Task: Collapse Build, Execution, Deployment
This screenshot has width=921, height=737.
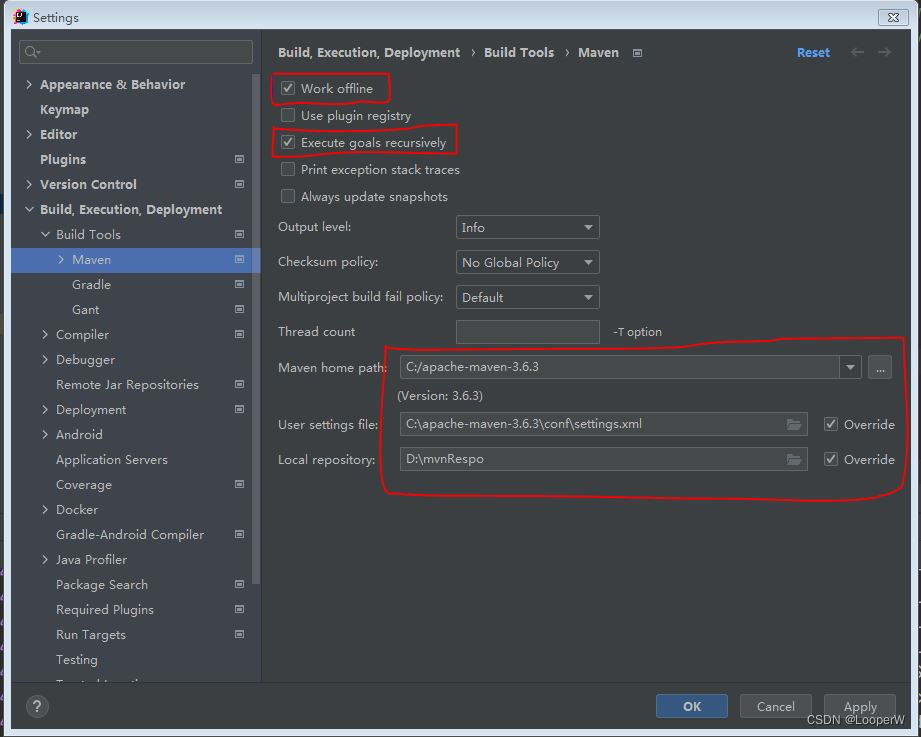Action: tap(29, 209)
